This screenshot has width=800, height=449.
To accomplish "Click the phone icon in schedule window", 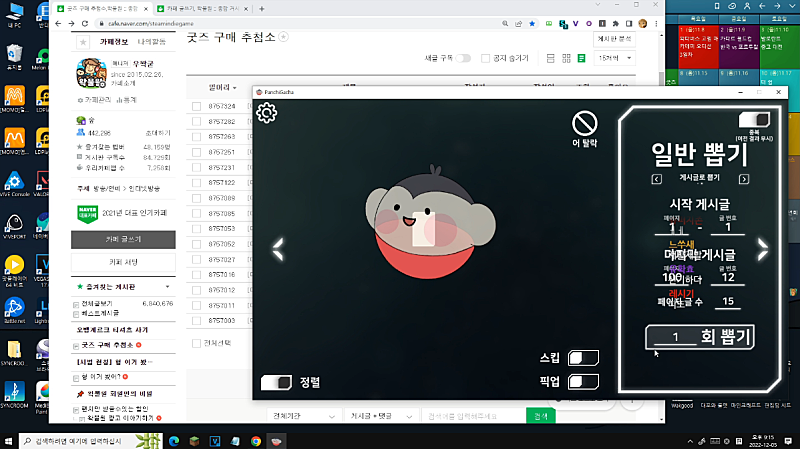I will [x=717, y=6].
